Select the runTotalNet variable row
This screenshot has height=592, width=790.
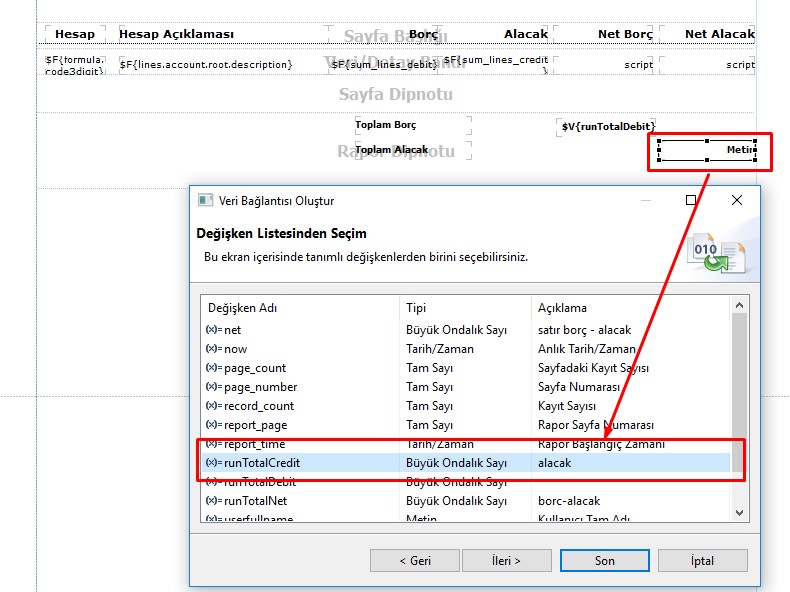pos(258,500)
